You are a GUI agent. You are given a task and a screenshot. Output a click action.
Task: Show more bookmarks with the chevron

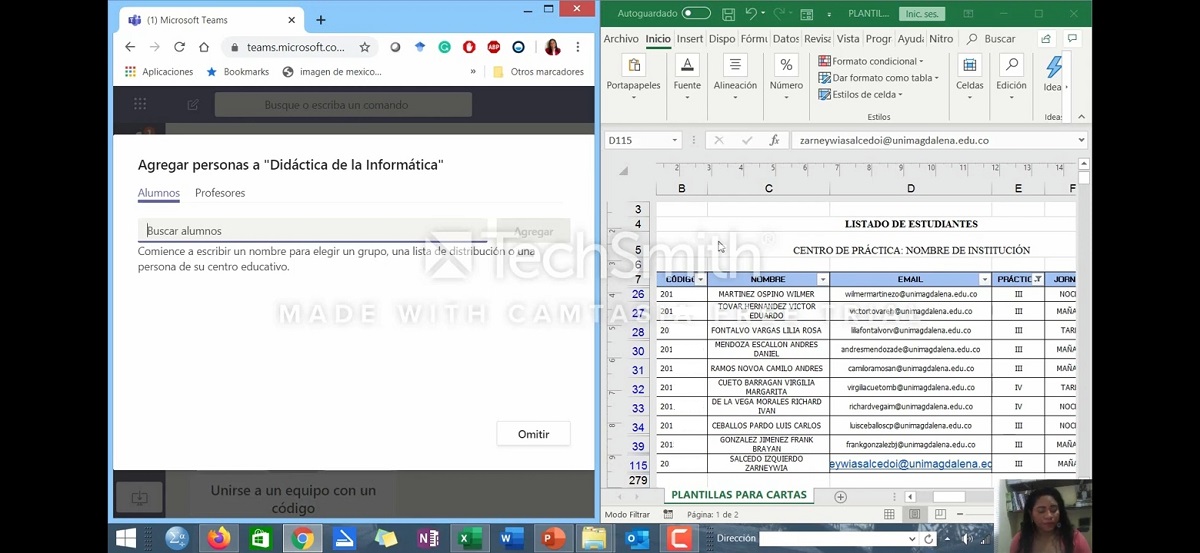[x=473, y=72]
